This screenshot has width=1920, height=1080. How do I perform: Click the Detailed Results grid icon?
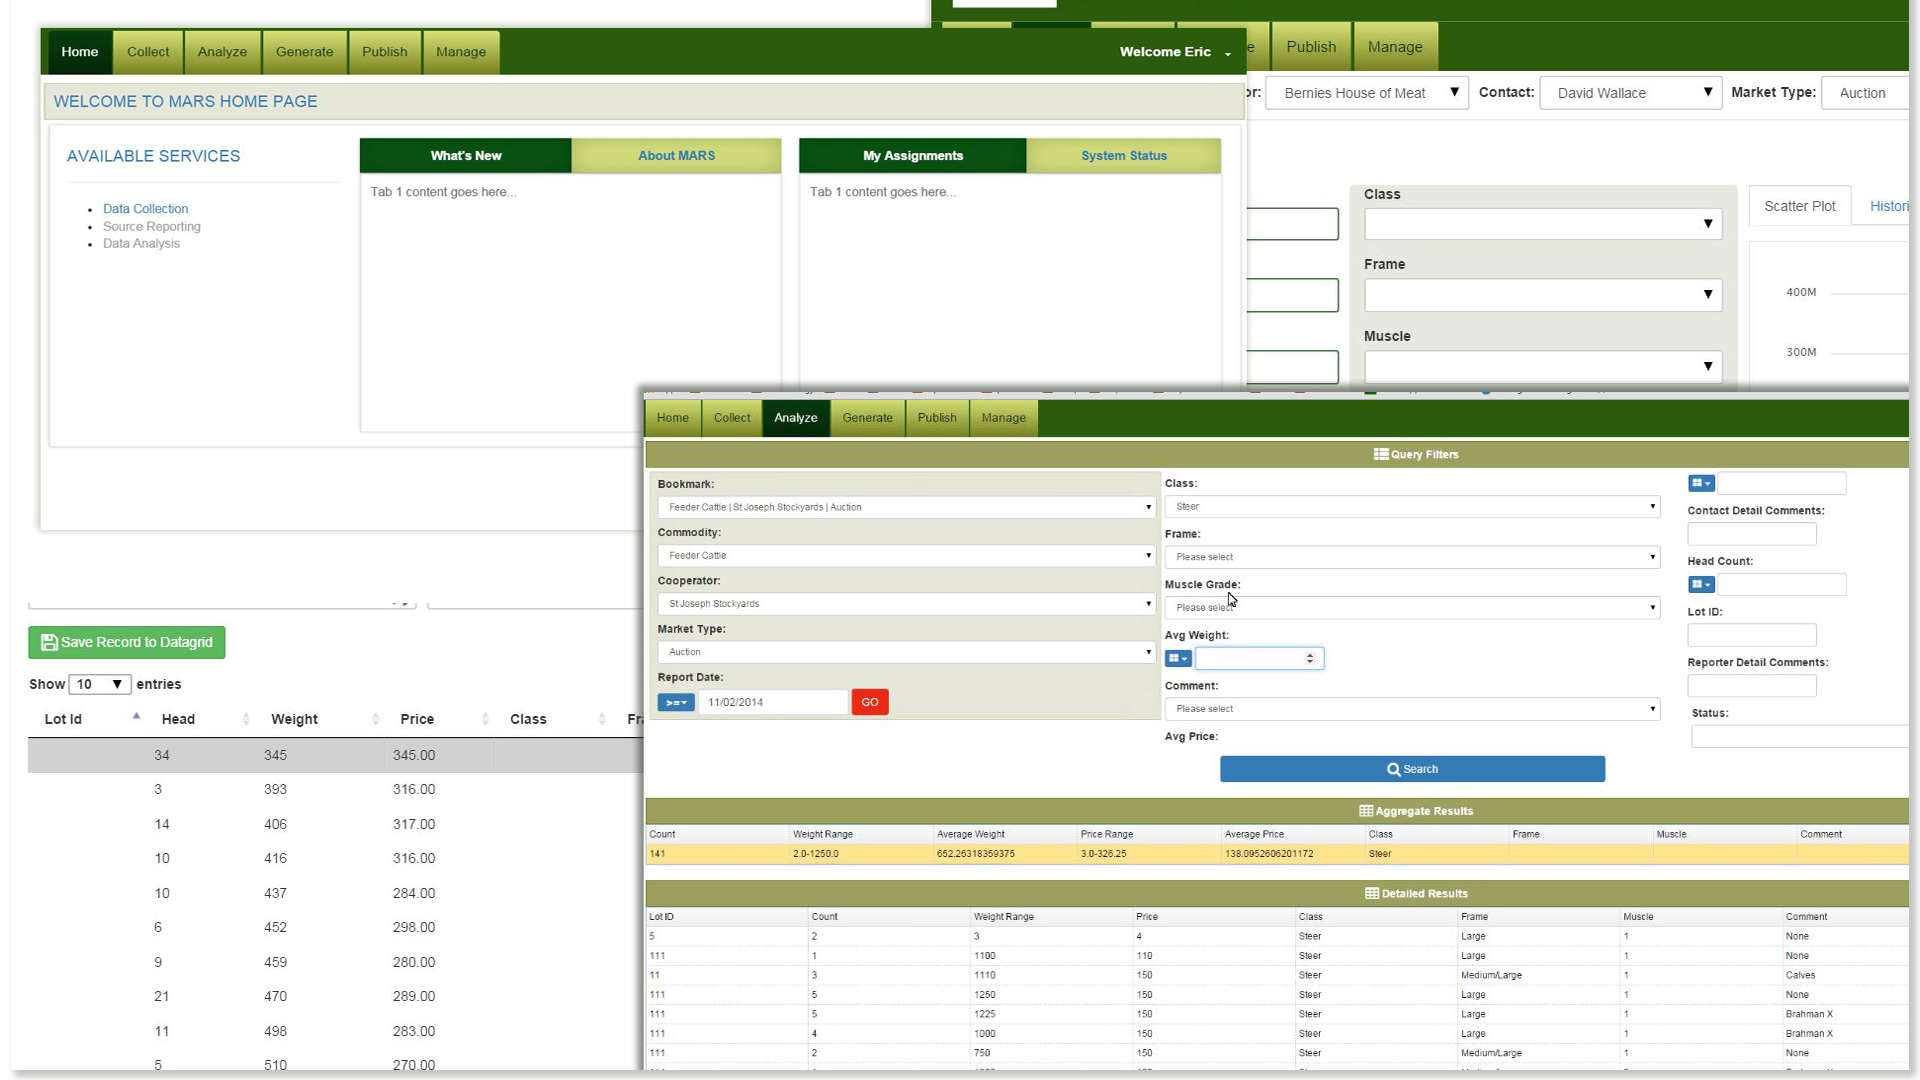[x=1372, y=893]
